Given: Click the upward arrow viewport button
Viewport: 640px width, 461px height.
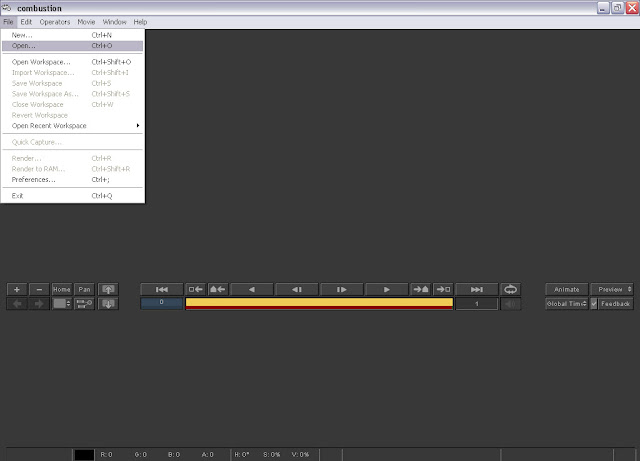Looking at the screenshot, I should 108,290.
